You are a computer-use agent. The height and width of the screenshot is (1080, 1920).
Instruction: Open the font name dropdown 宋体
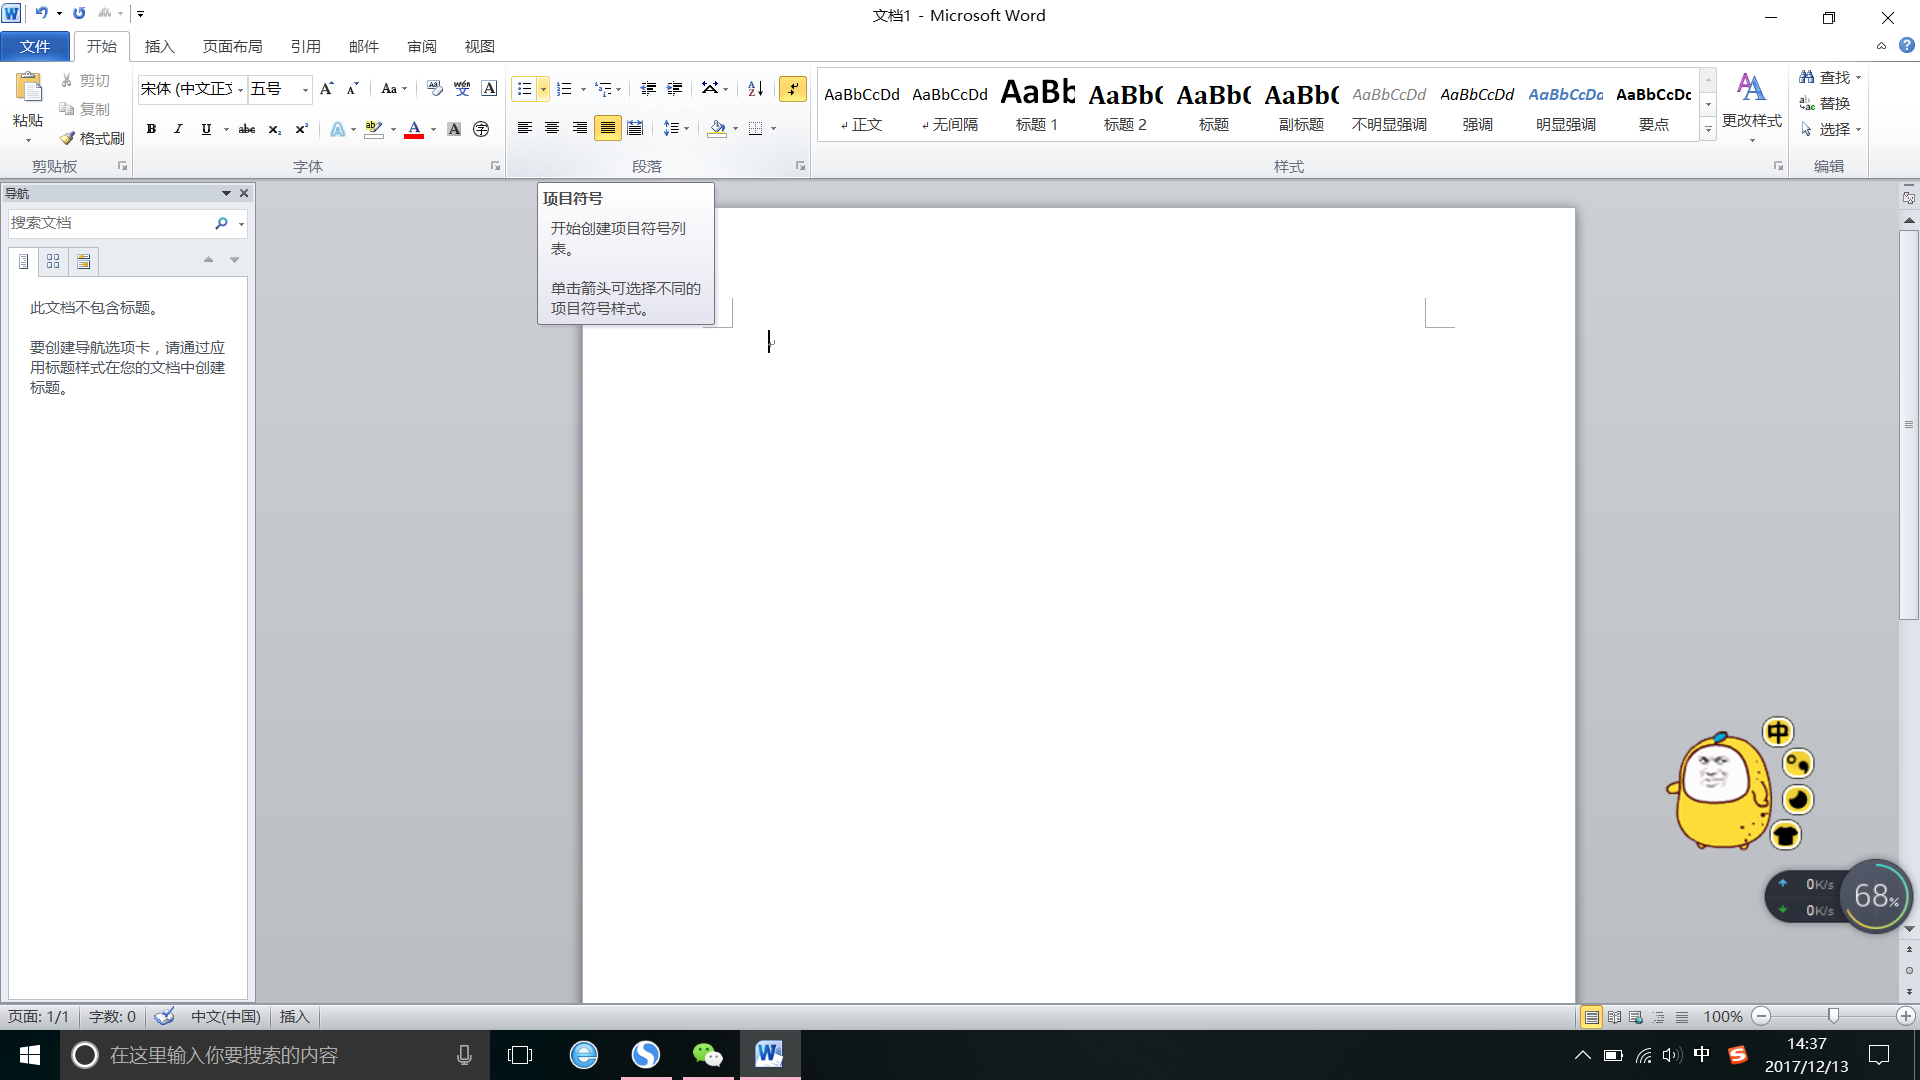[x=240, y=90]
